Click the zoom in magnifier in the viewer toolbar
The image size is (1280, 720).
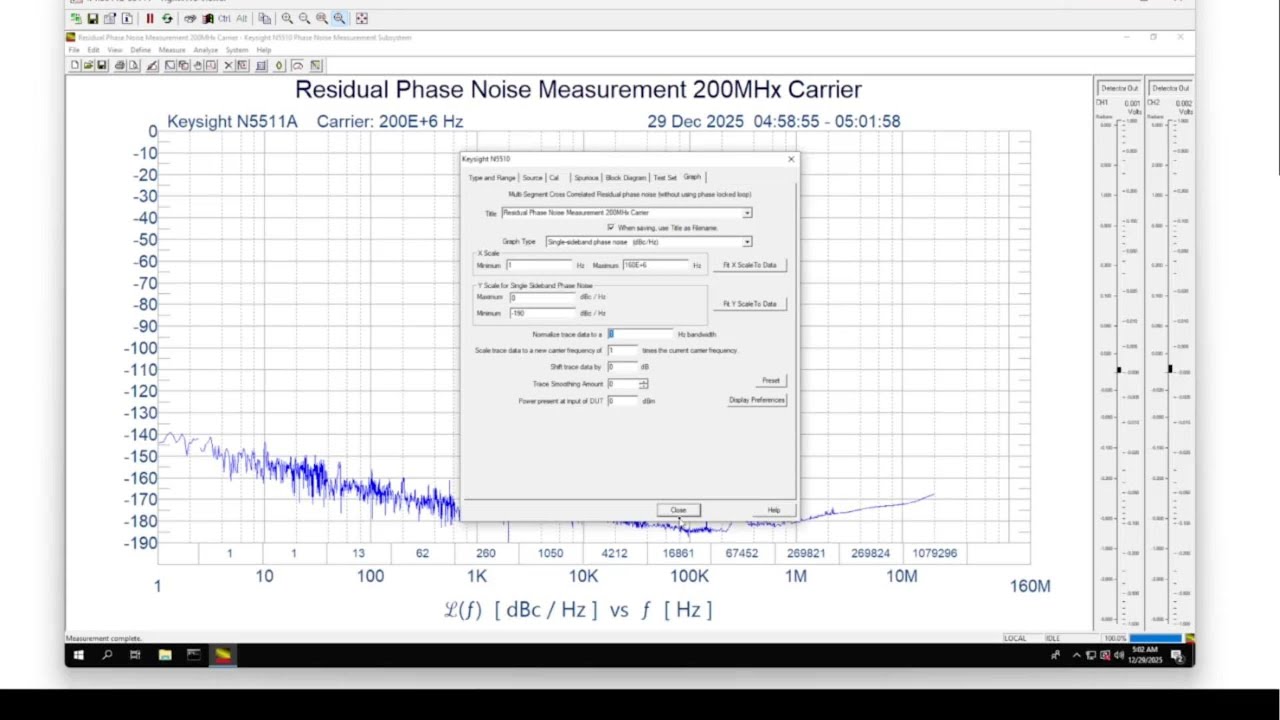pos(287,18)
